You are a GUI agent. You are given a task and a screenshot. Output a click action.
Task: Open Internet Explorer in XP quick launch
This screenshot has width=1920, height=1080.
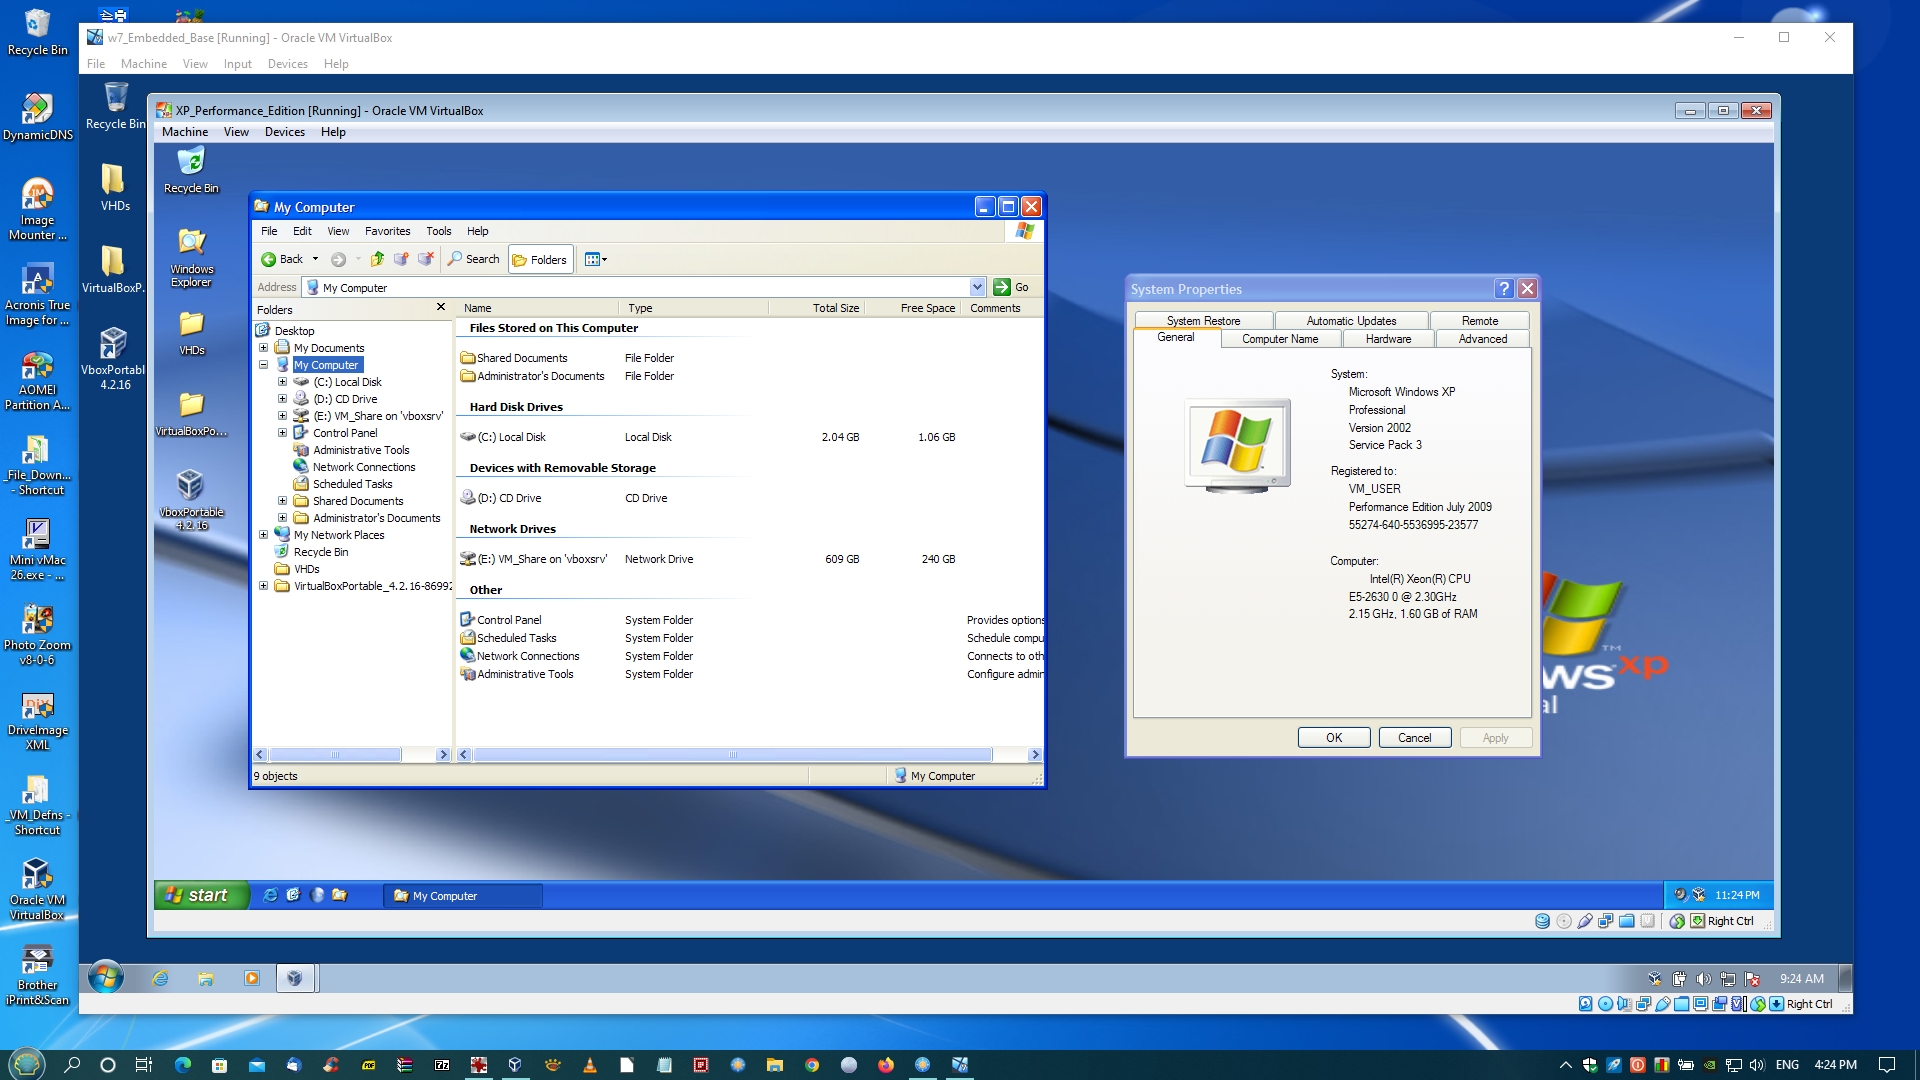(x=270, y=895)
